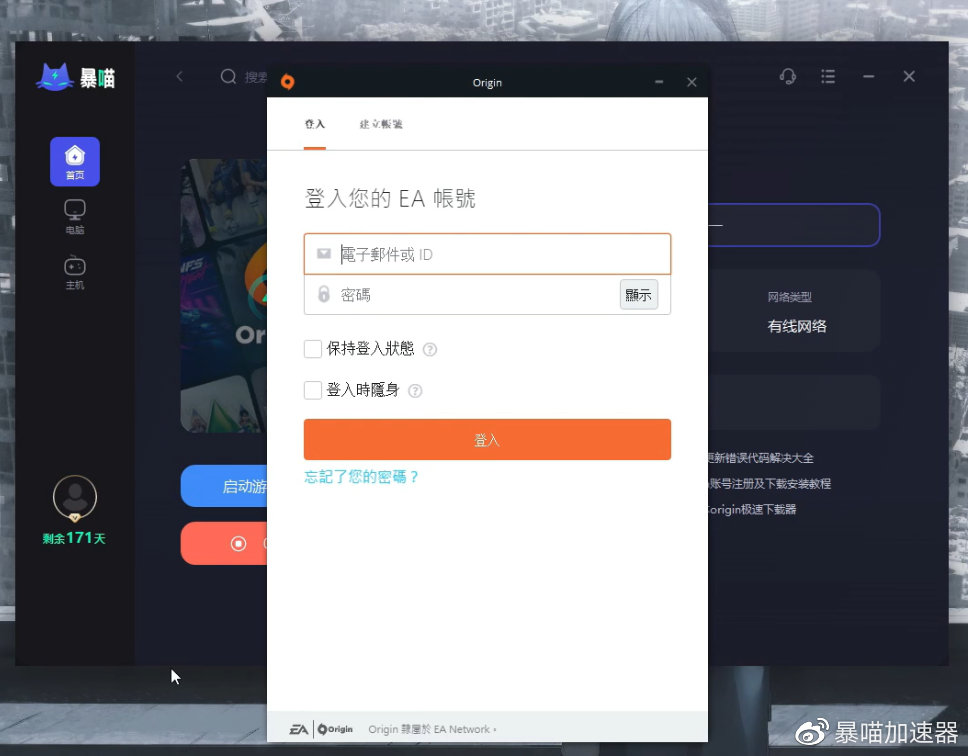Screen dimensions: 968x756
Task: Click the Origin game cover thumbnail
Action: click(224, 296)
